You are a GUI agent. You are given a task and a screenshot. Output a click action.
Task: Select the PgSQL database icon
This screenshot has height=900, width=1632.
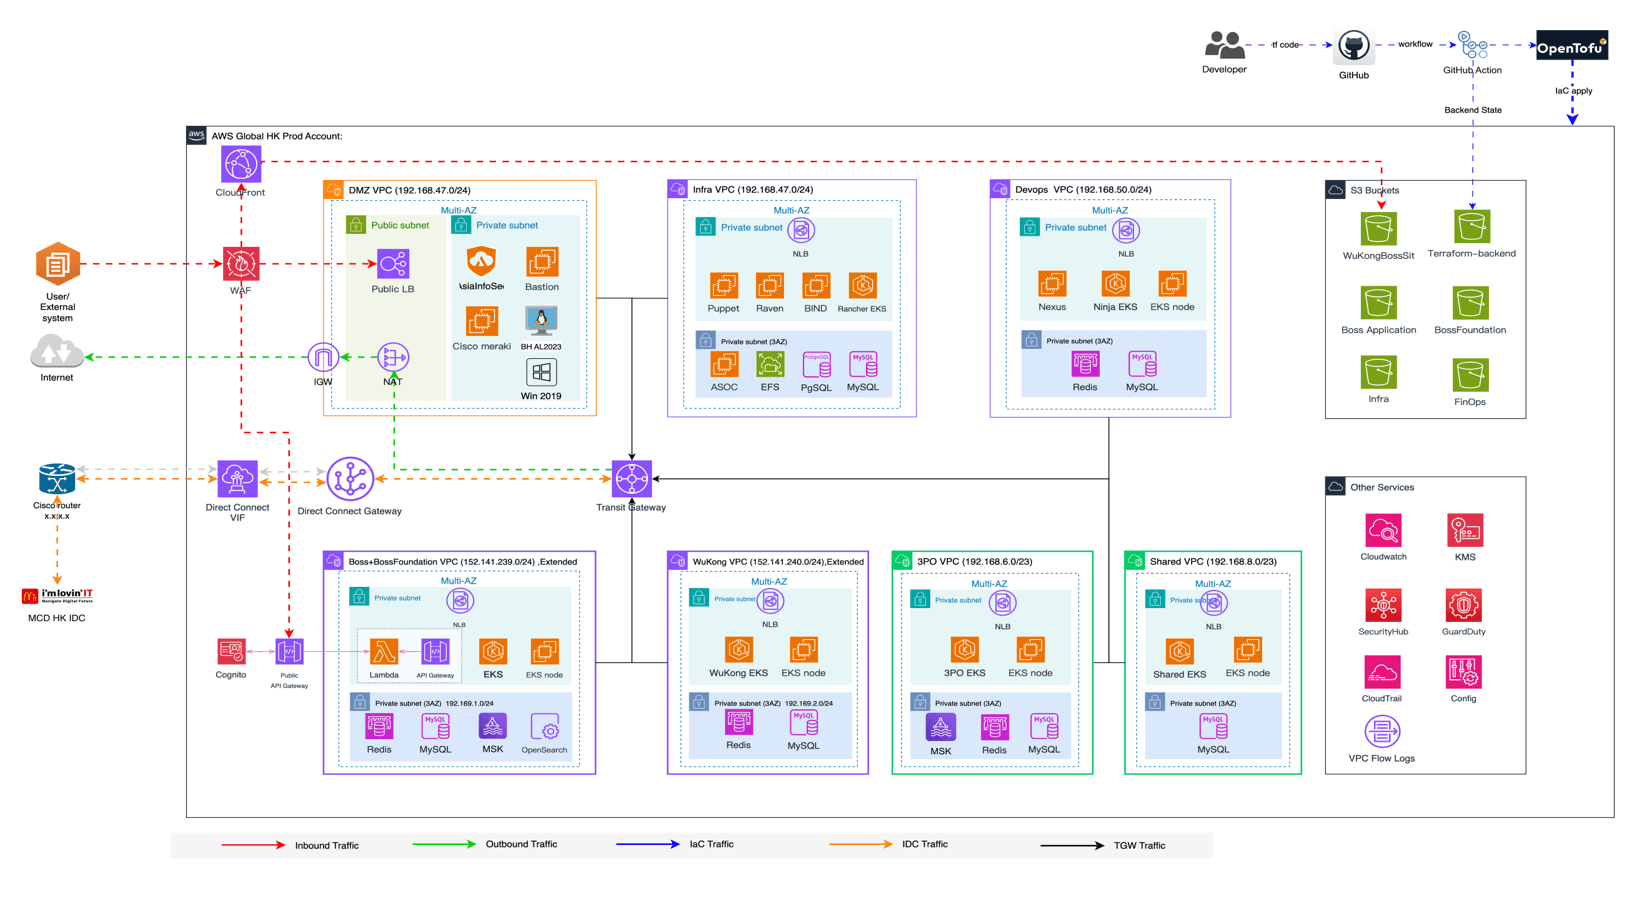(x=816, y=364)
